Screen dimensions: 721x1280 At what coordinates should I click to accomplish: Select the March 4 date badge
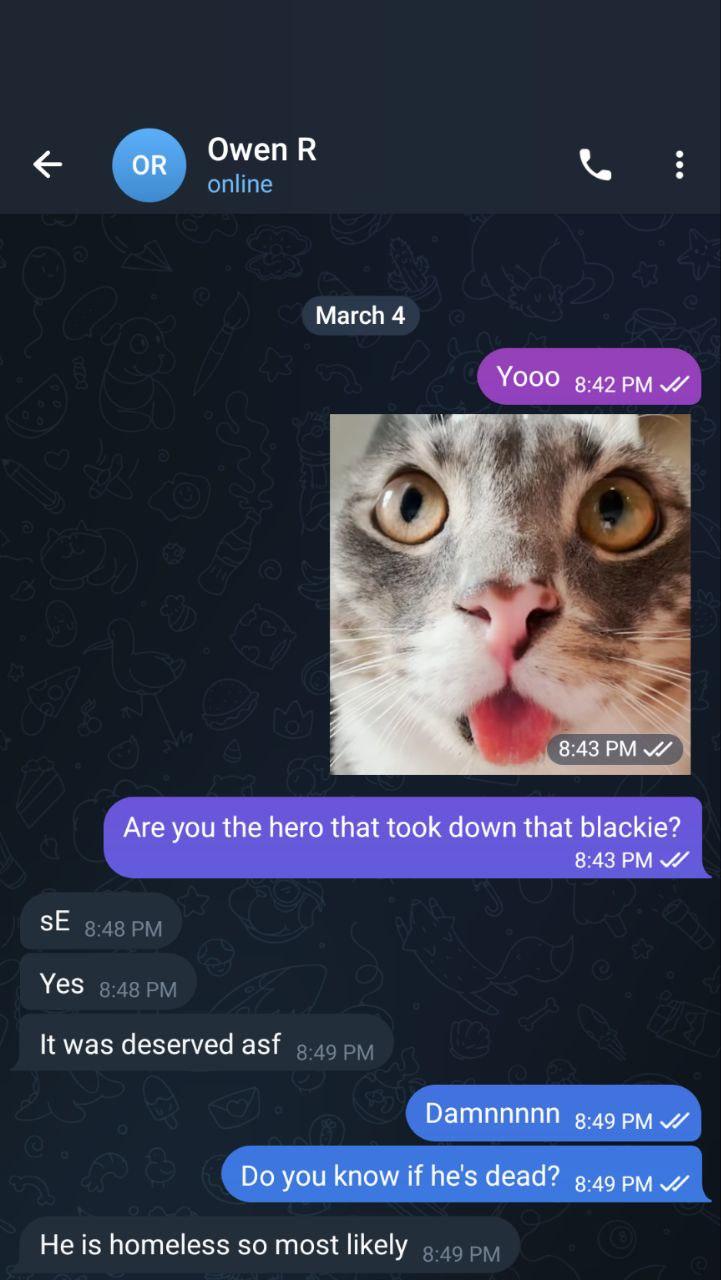360,316
